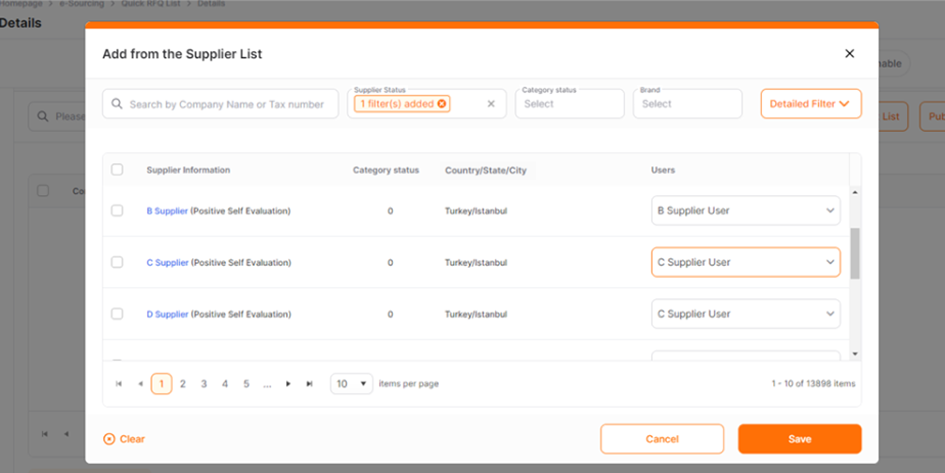Image resolution: width=945 pixels, height=473 pixels.
Task: Open the B Supplier link
Action: [x=167, y=210]
